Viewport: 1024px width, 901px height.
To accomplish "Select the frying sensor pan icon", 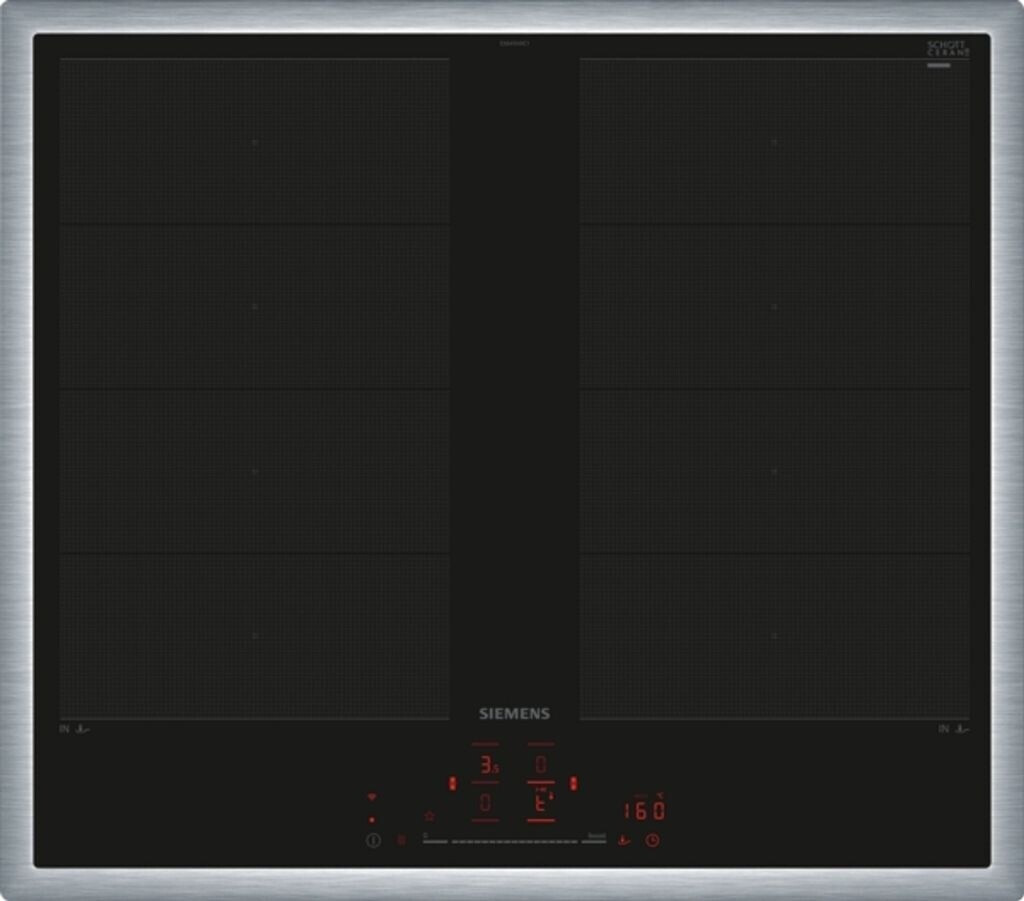I will point(624,840).
